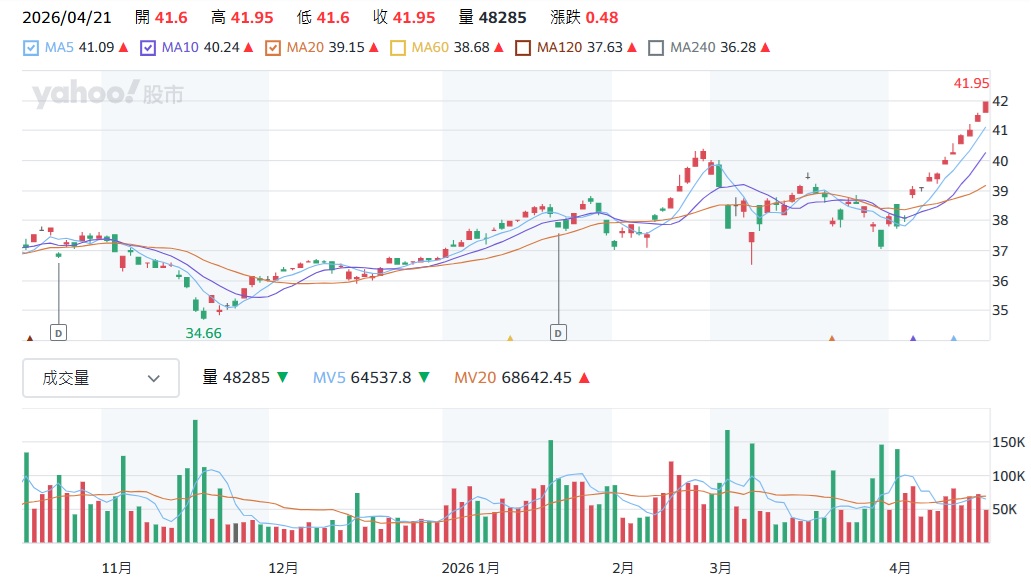Enable the MA60 moving average checkbox

[x=399, y=47]
